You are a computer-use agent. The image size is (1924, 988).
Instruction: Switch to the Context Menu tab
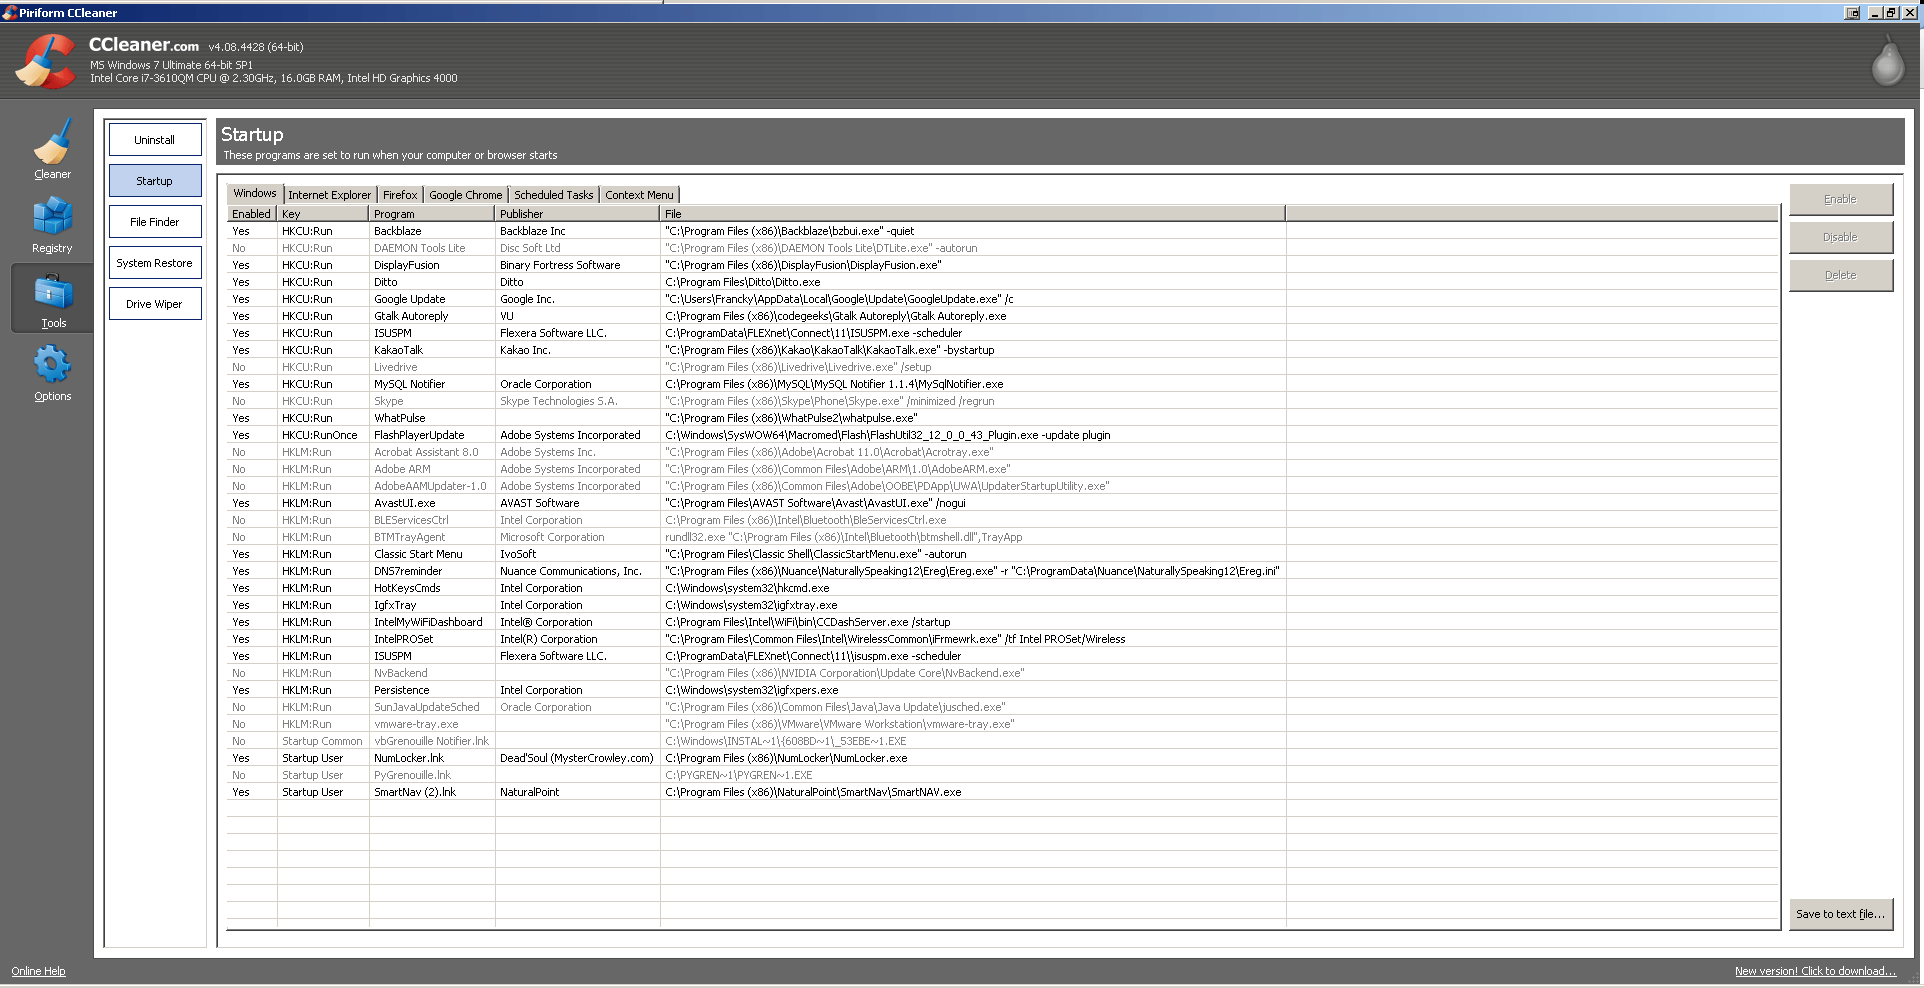(x=639, y=195)
